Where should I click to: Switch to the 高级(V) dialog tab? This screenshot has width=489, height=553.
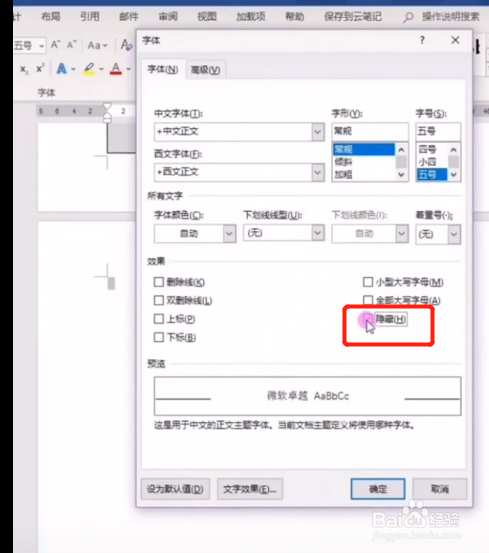206,70
